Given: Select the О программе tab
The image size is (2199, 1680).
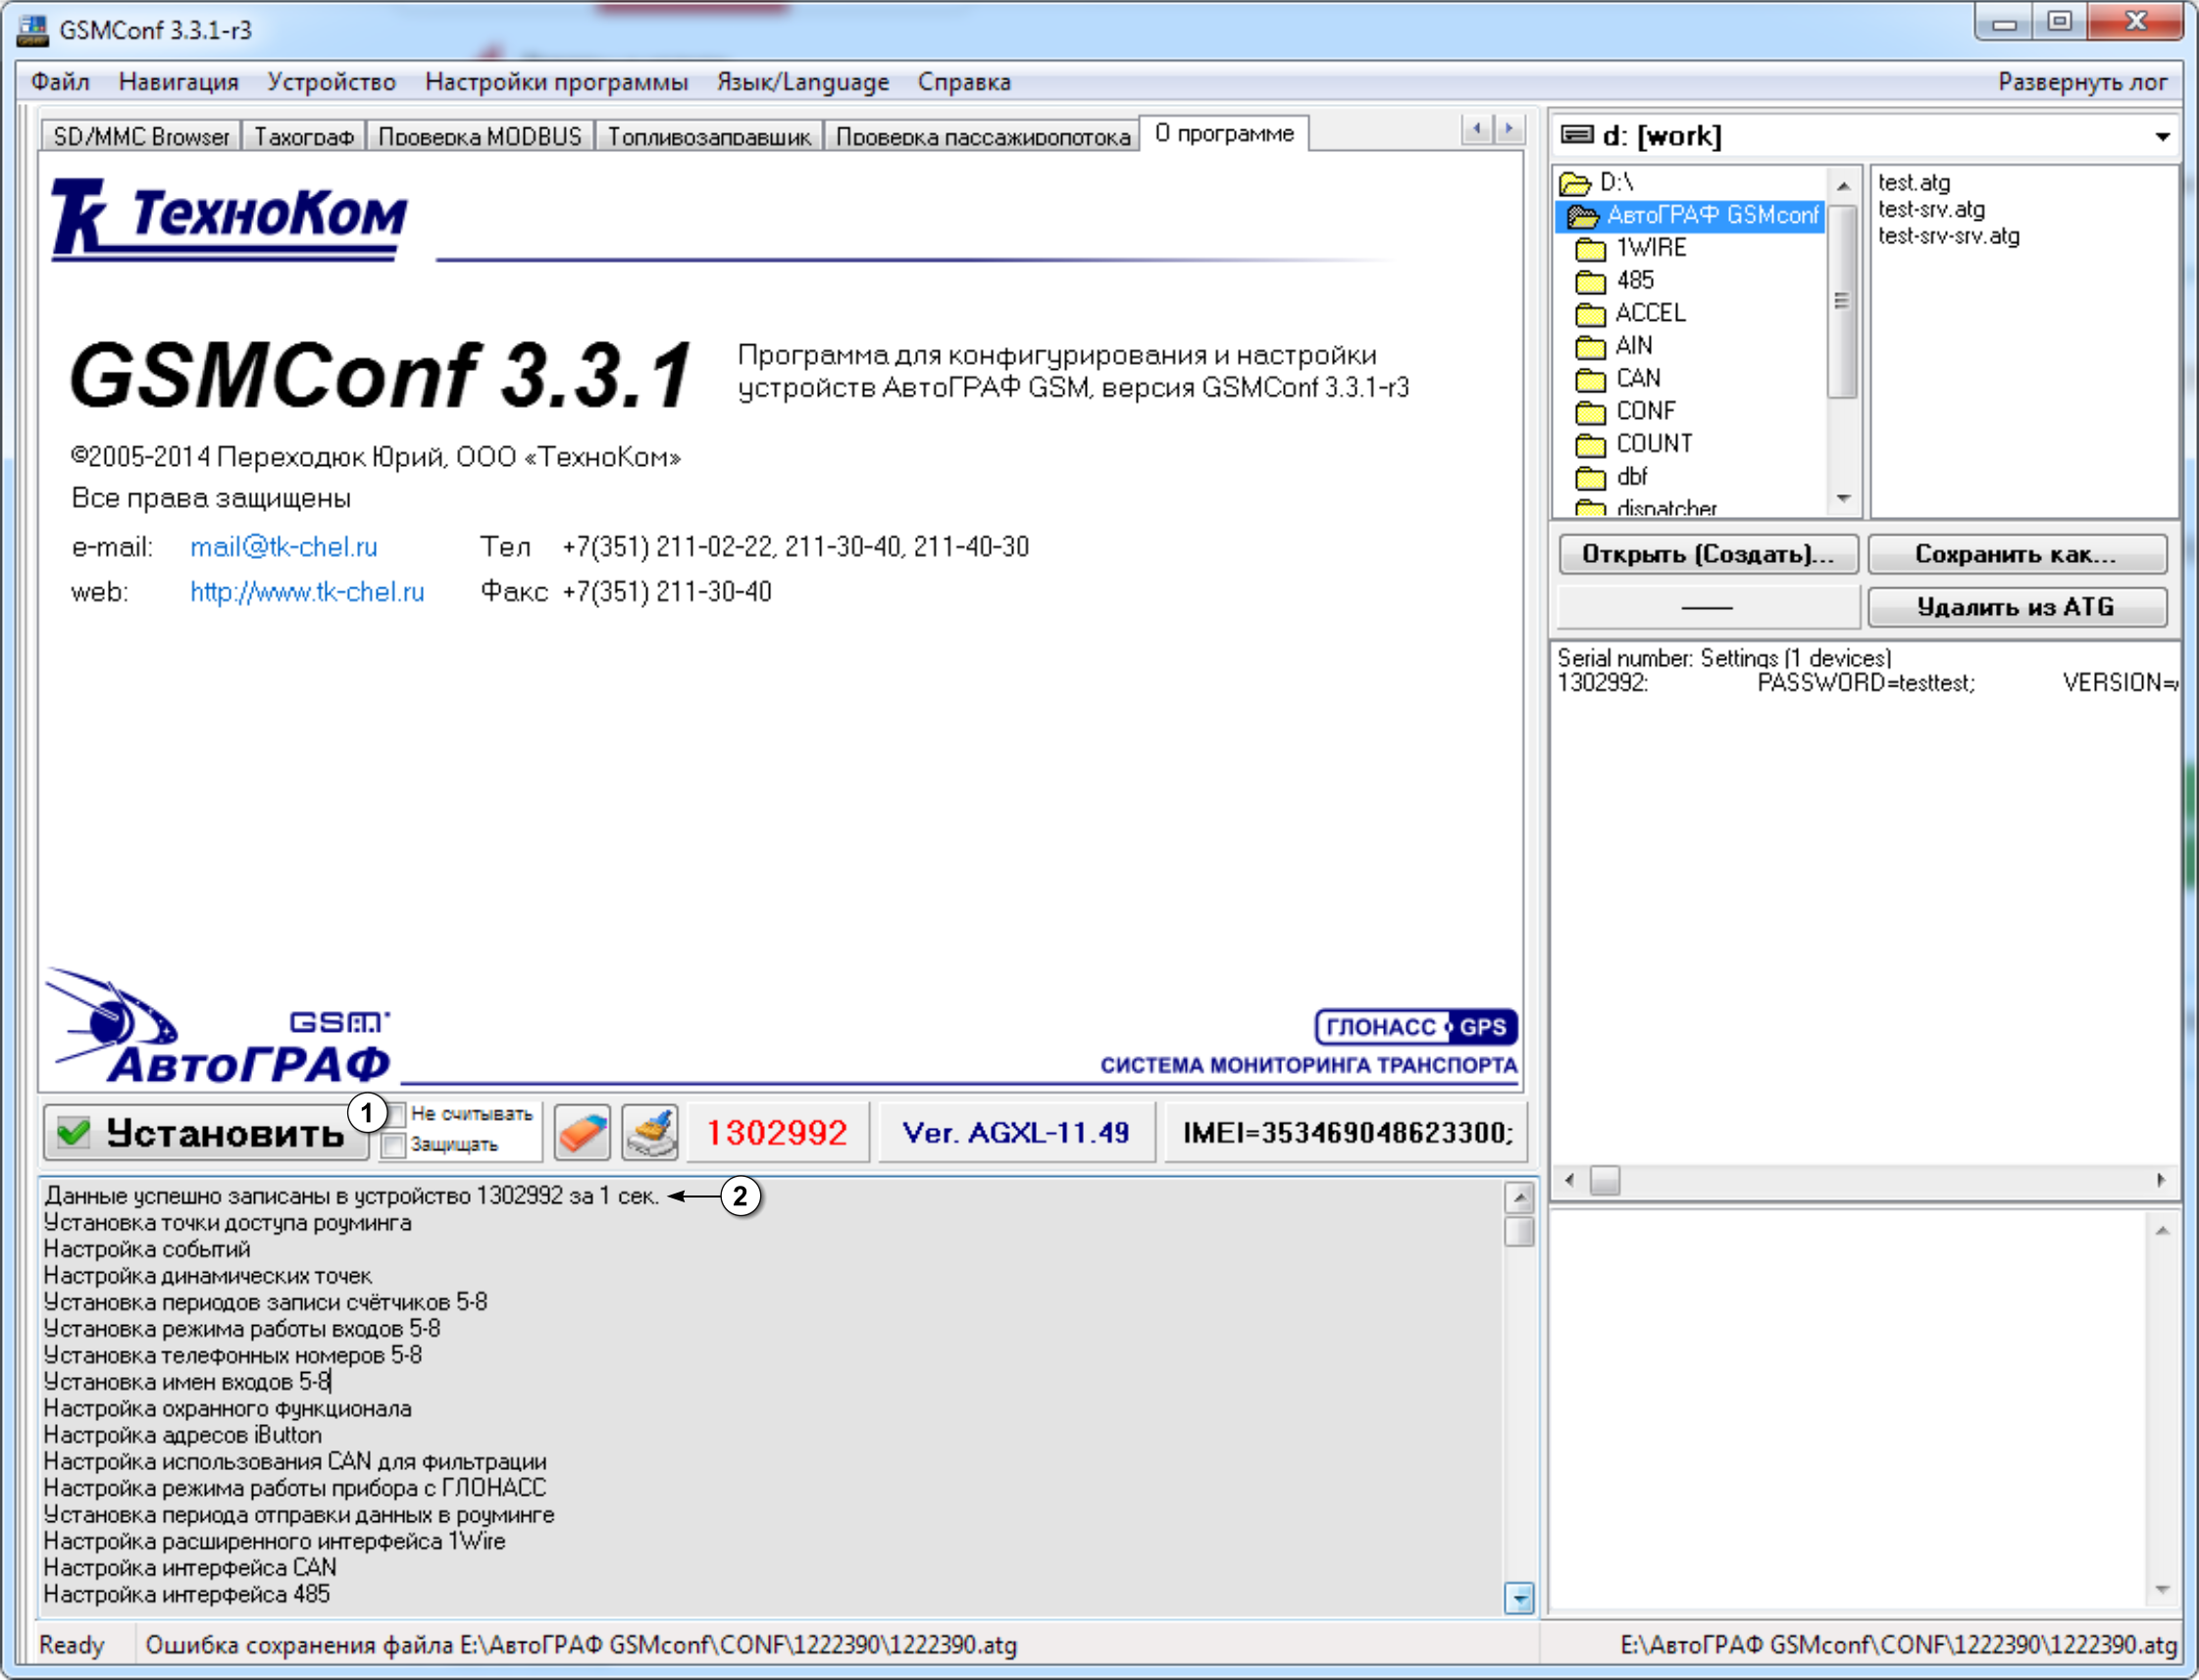Looking at the screenshot, I should coord(1224,134).
